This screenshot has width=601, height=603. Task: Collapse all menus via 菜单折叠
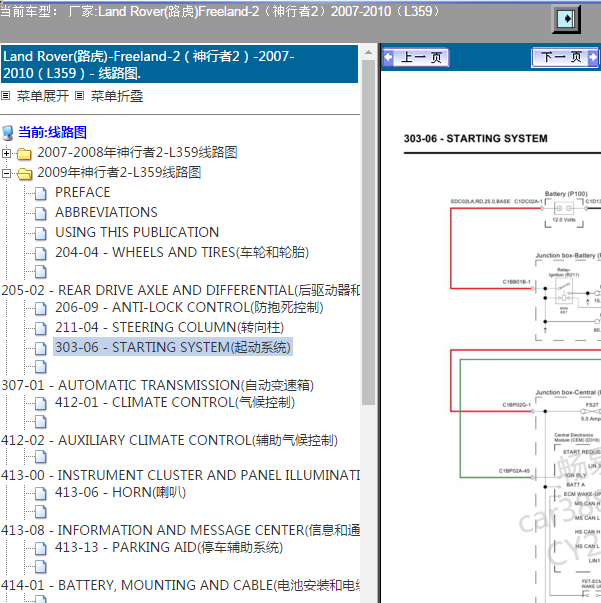click(117, 96)
